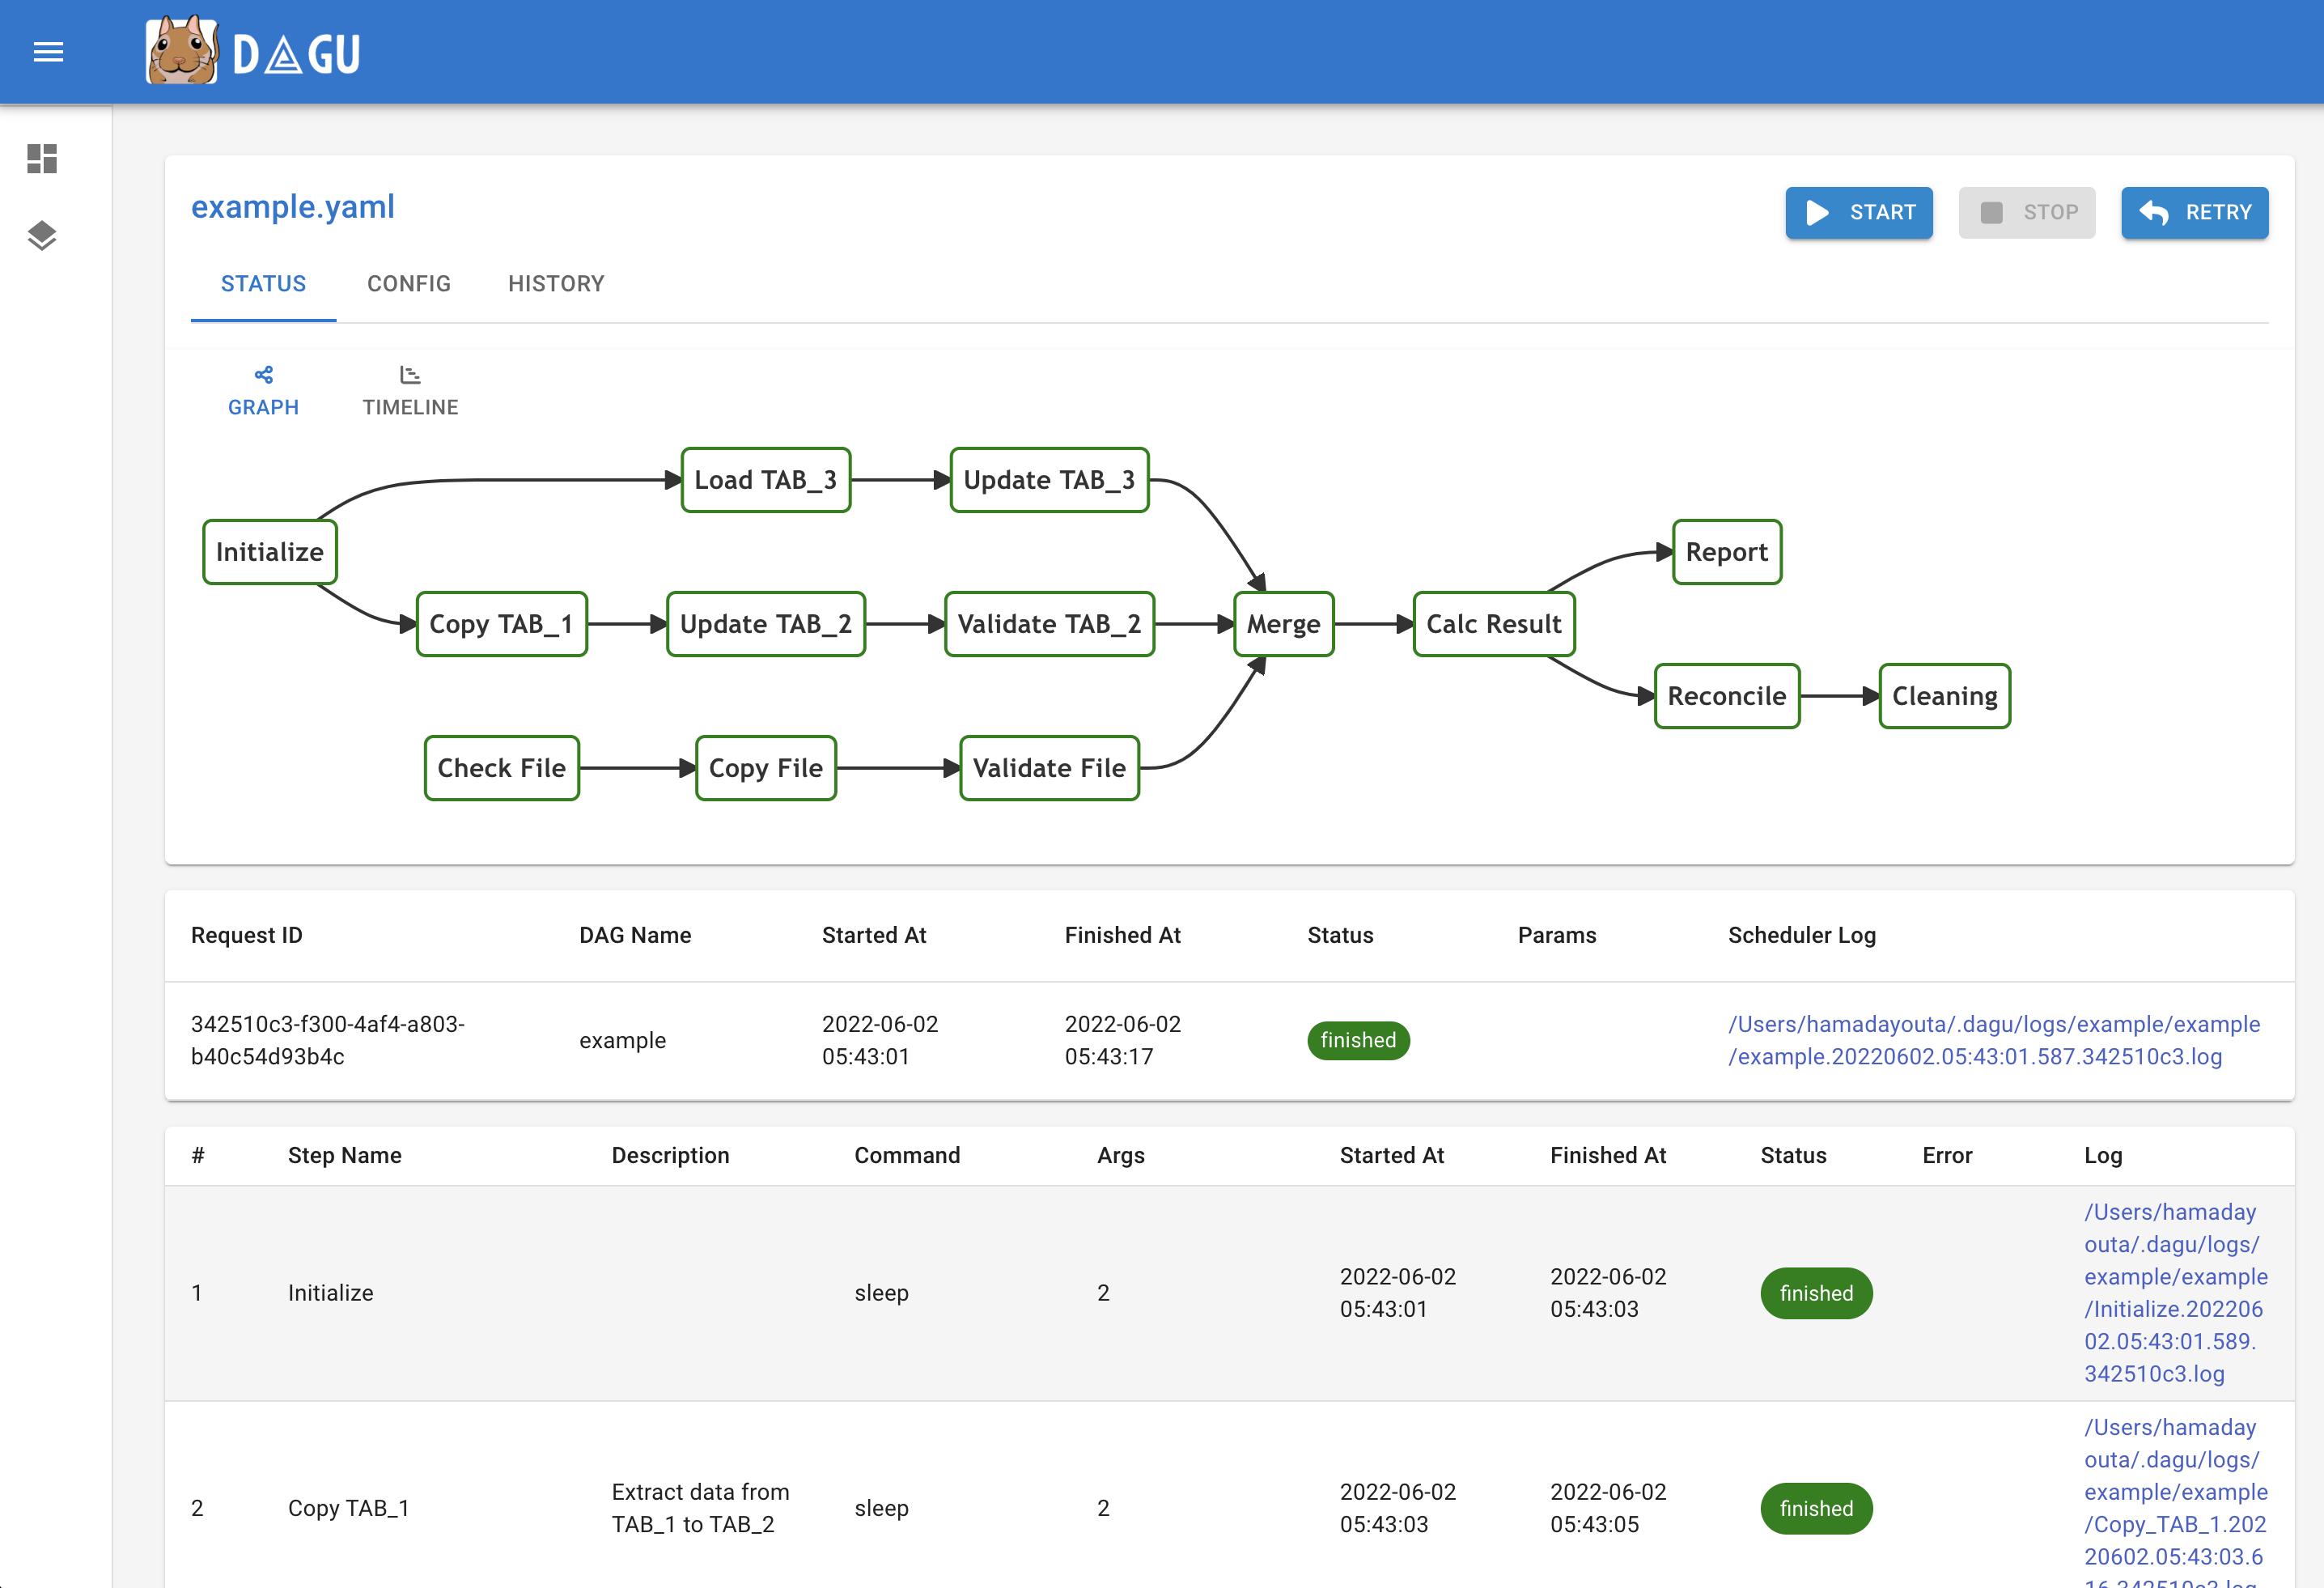
Task: Click the disabled STOP button
Action: coord(2026,212)
